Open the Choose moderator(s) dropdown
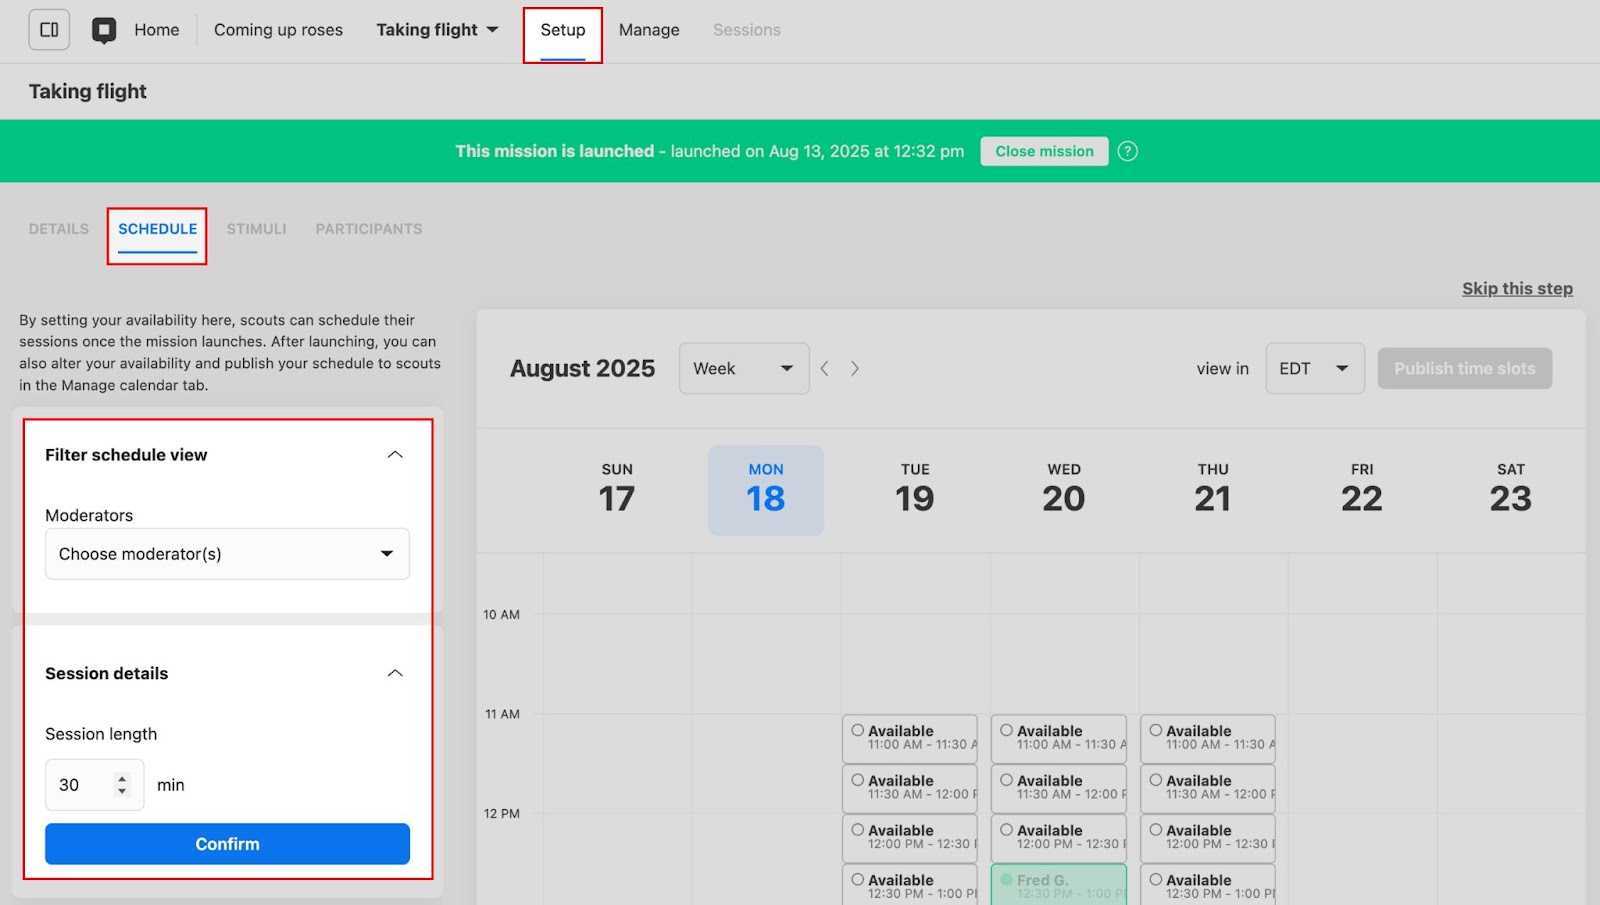Image resolution: width=1600 pixels, height=905 pixels. click(227, 554)
